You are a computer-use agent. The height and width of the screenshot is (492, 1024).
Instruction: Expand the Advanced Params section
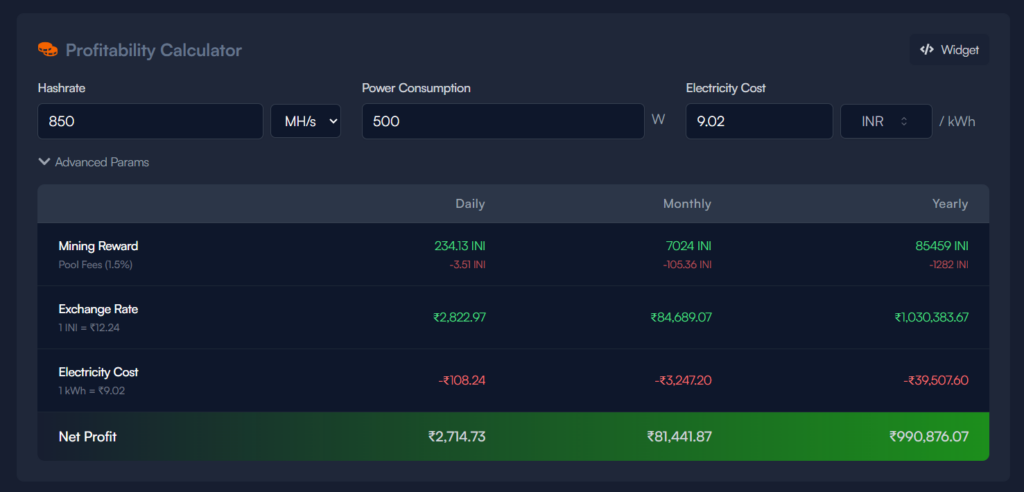pos(93,161)
